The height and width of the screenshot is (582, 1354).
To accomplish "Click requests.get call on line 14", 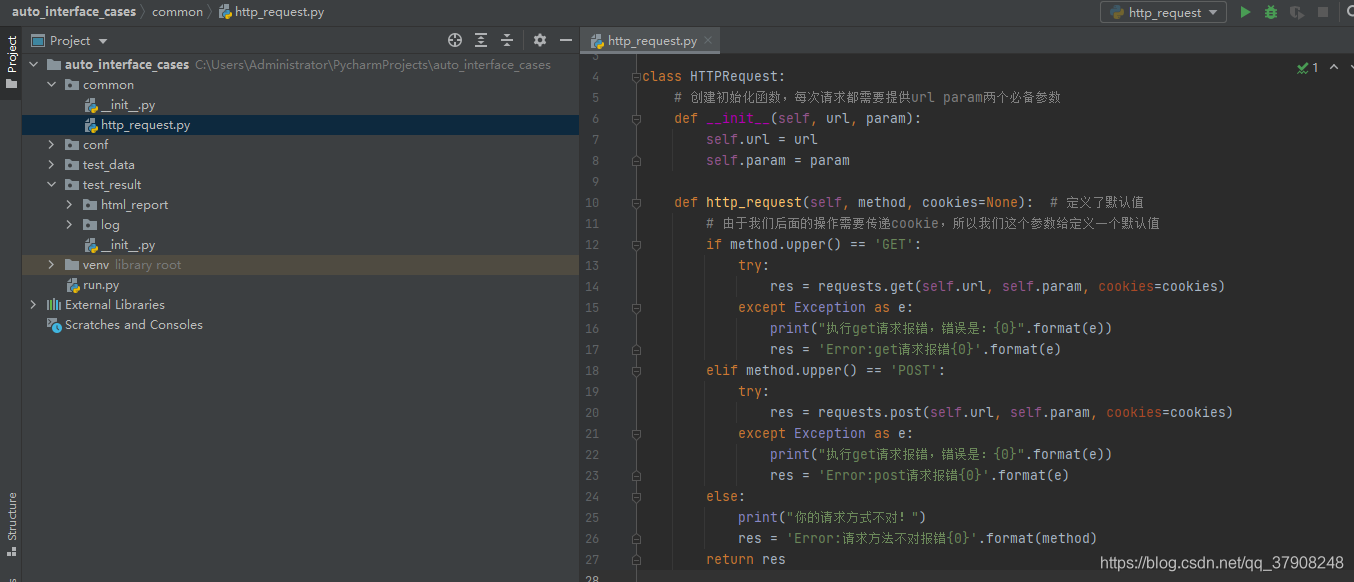I will (x=866, y=287).
